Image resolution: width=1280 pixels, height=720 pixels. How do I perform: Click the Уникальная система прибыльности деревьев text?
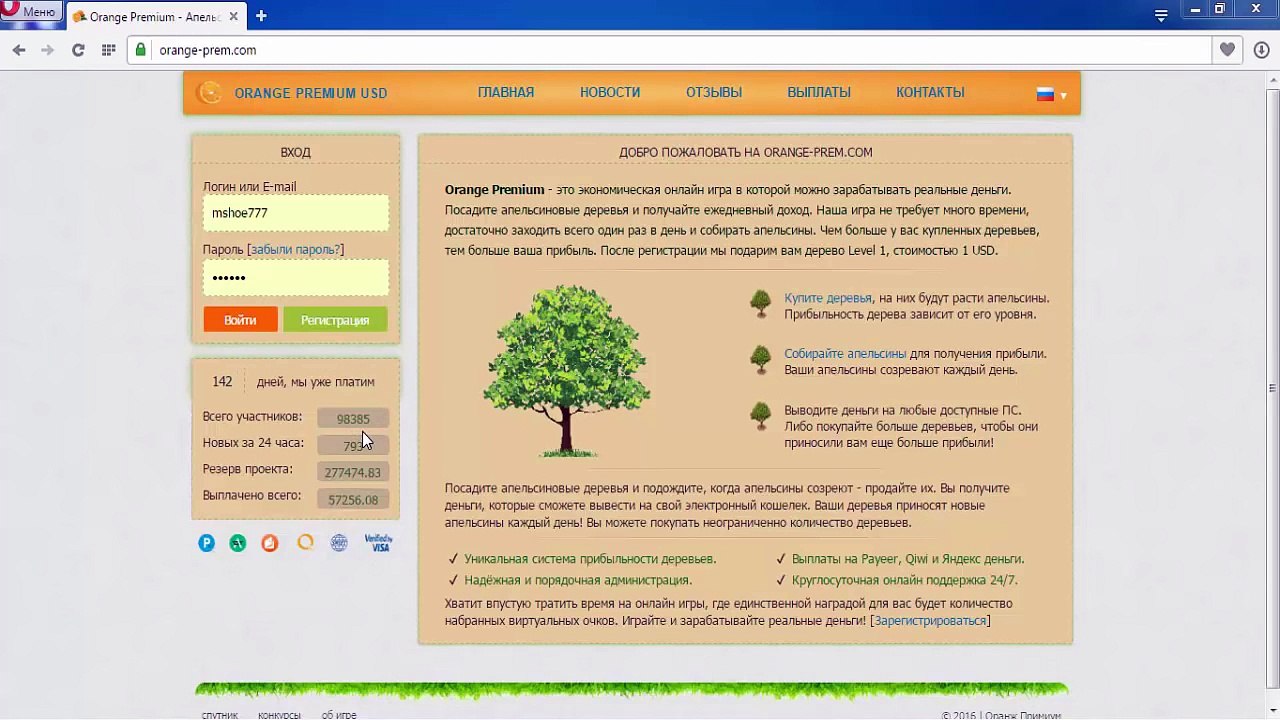point(590,559)
